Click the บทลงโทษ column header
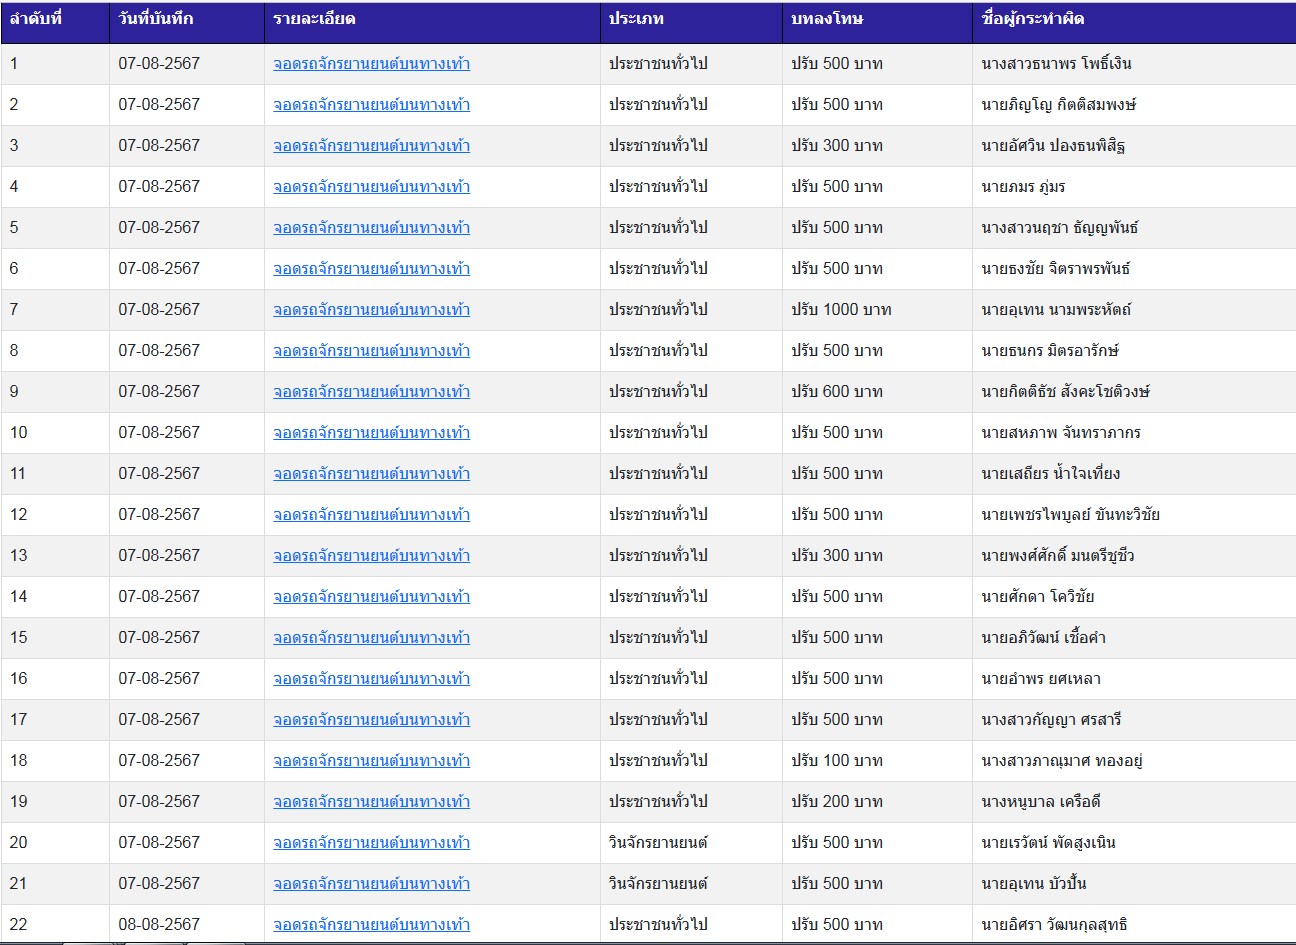 (827, 19)
